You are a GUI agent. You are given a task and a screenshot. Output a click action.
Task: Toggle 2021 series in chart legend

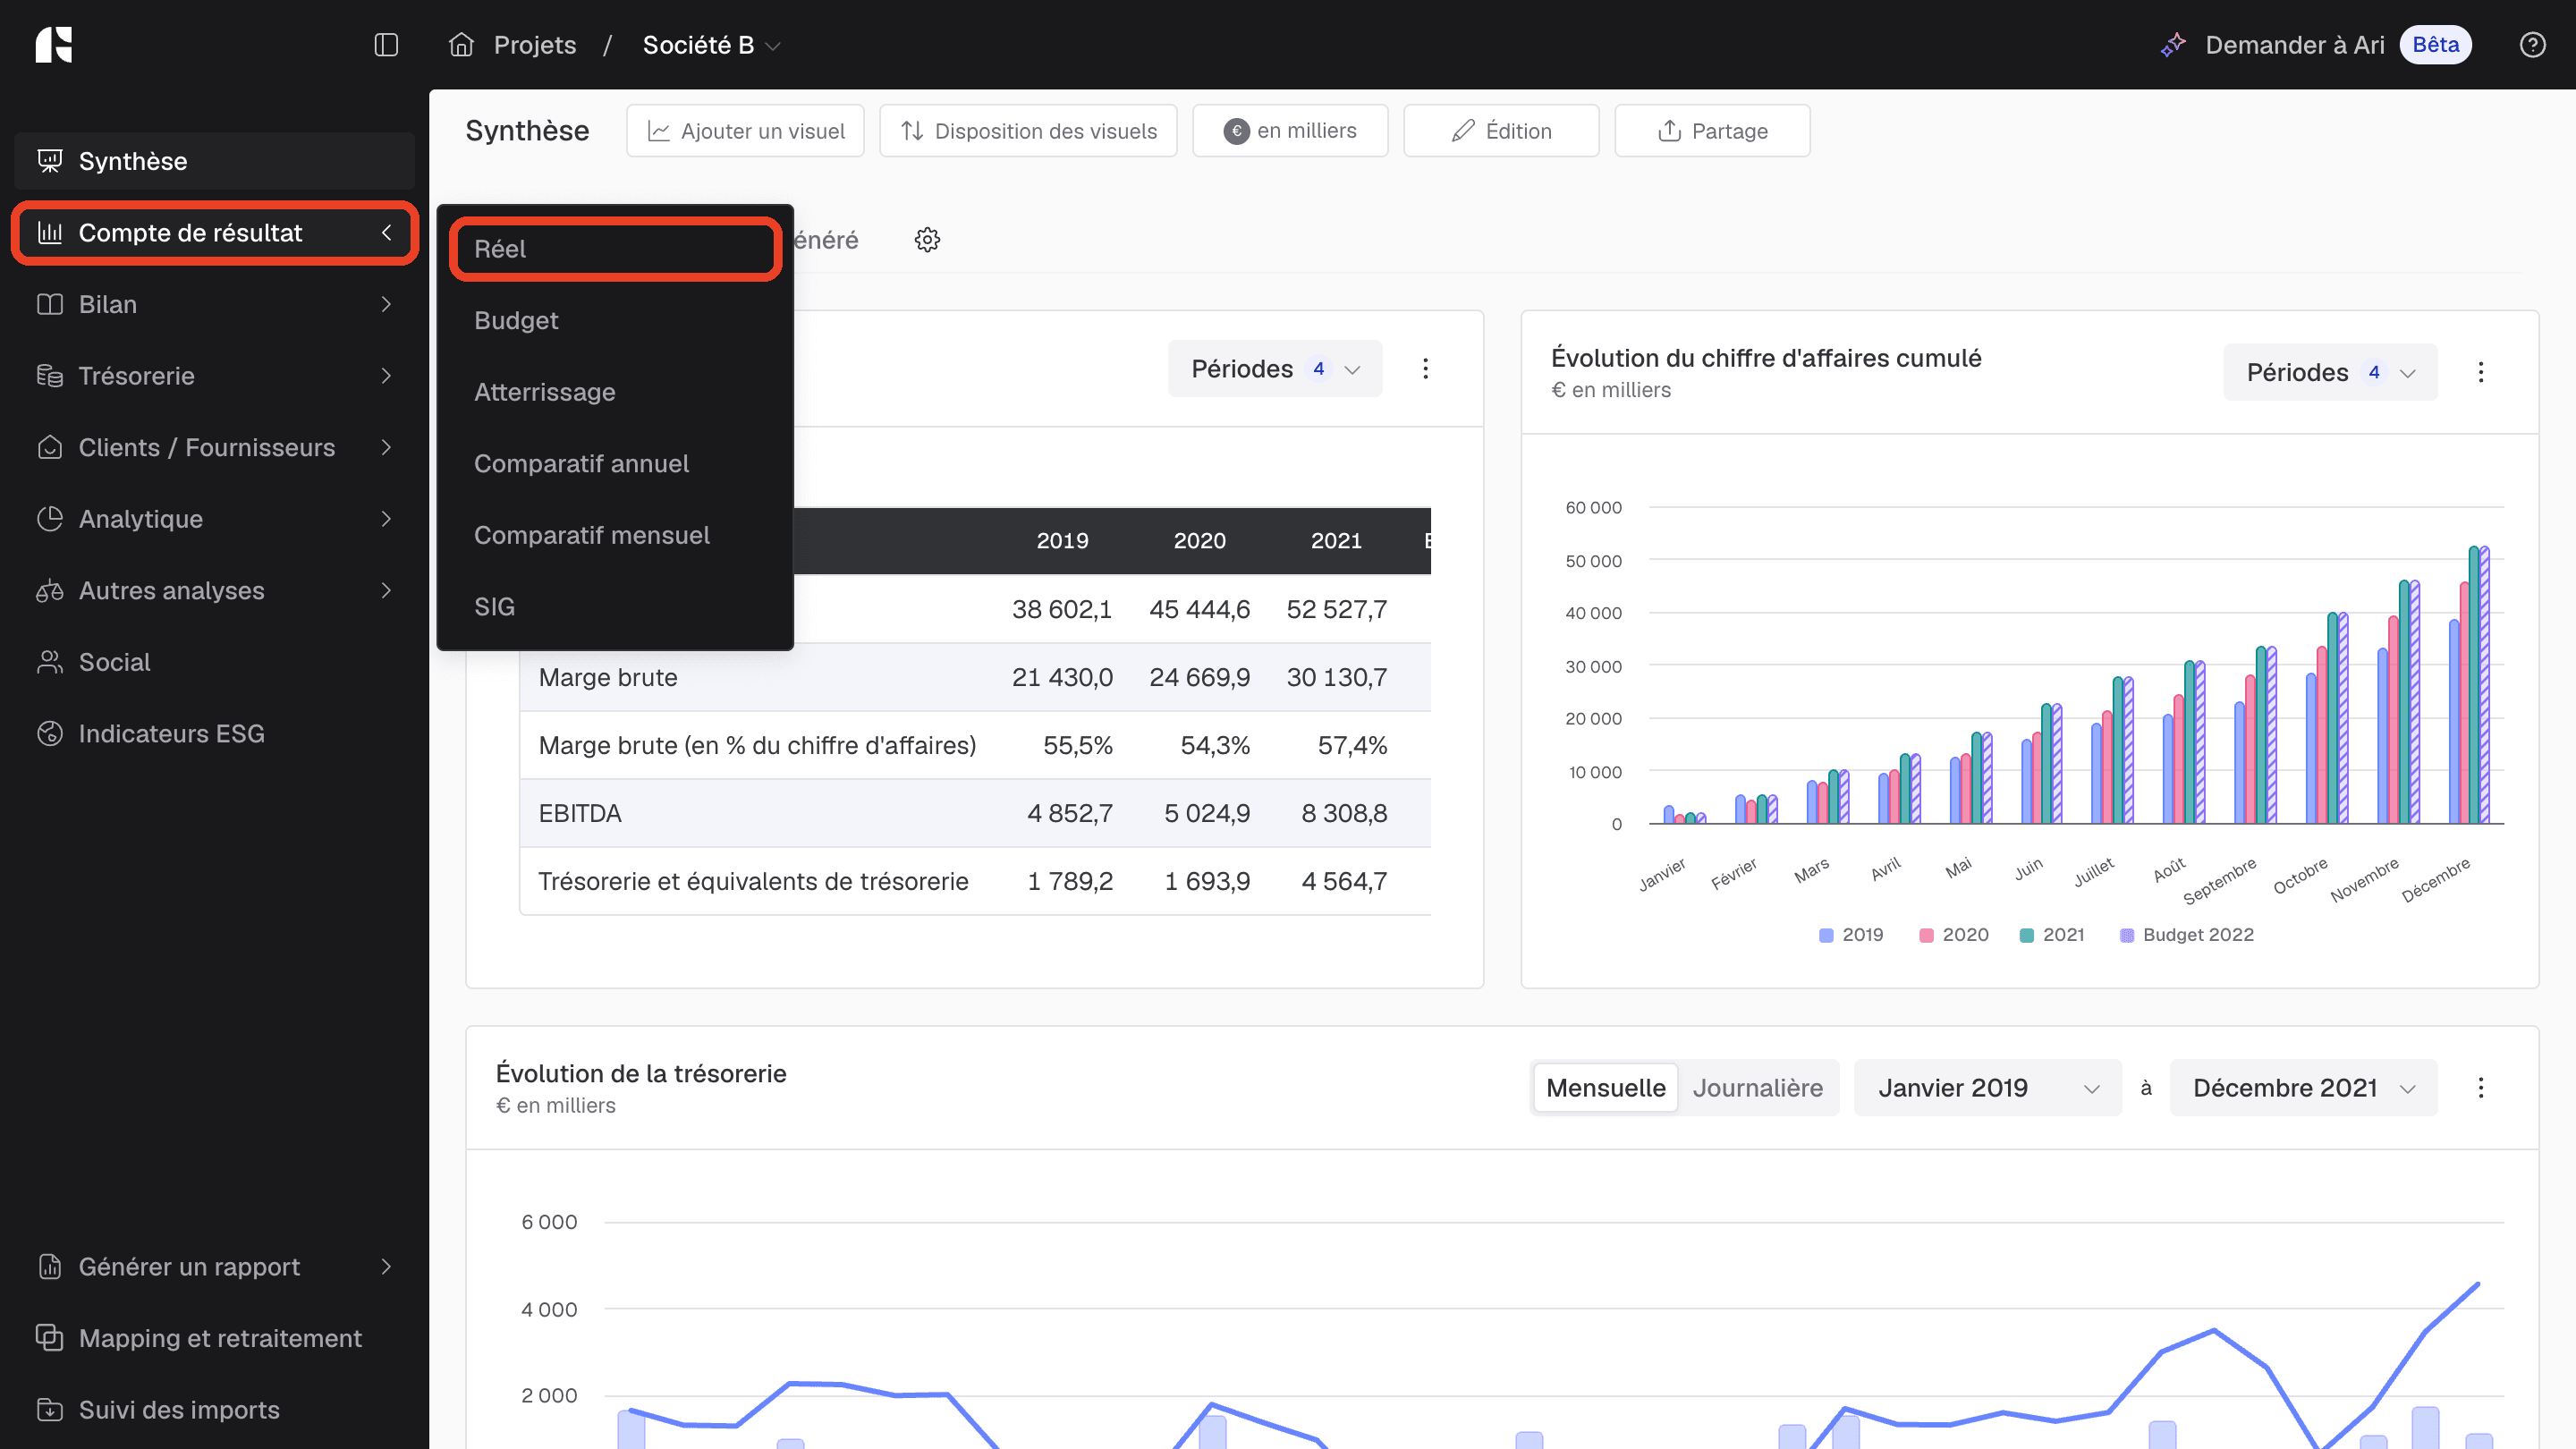click(x=2052, y=935)
